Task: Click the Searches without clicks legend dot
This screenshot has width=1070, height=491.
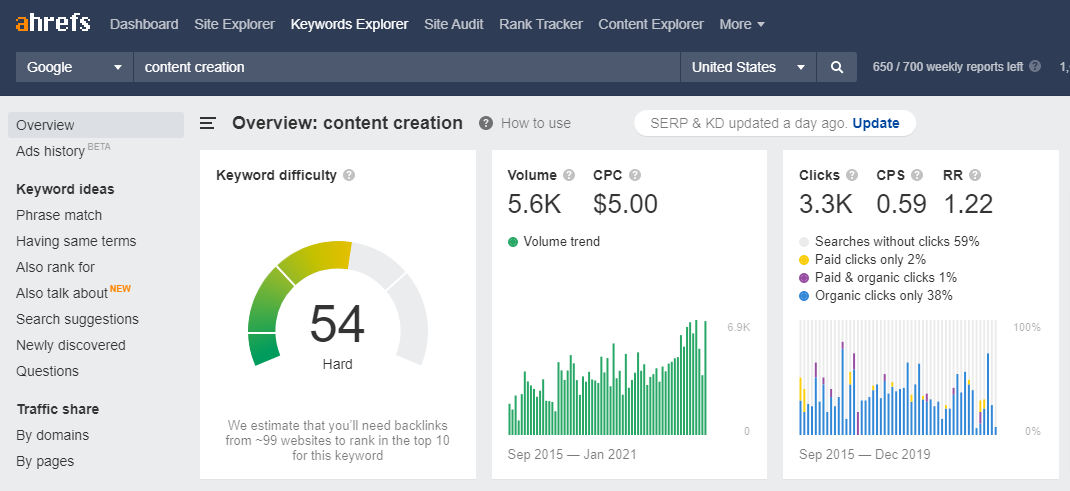Action: tap(804, 241)
